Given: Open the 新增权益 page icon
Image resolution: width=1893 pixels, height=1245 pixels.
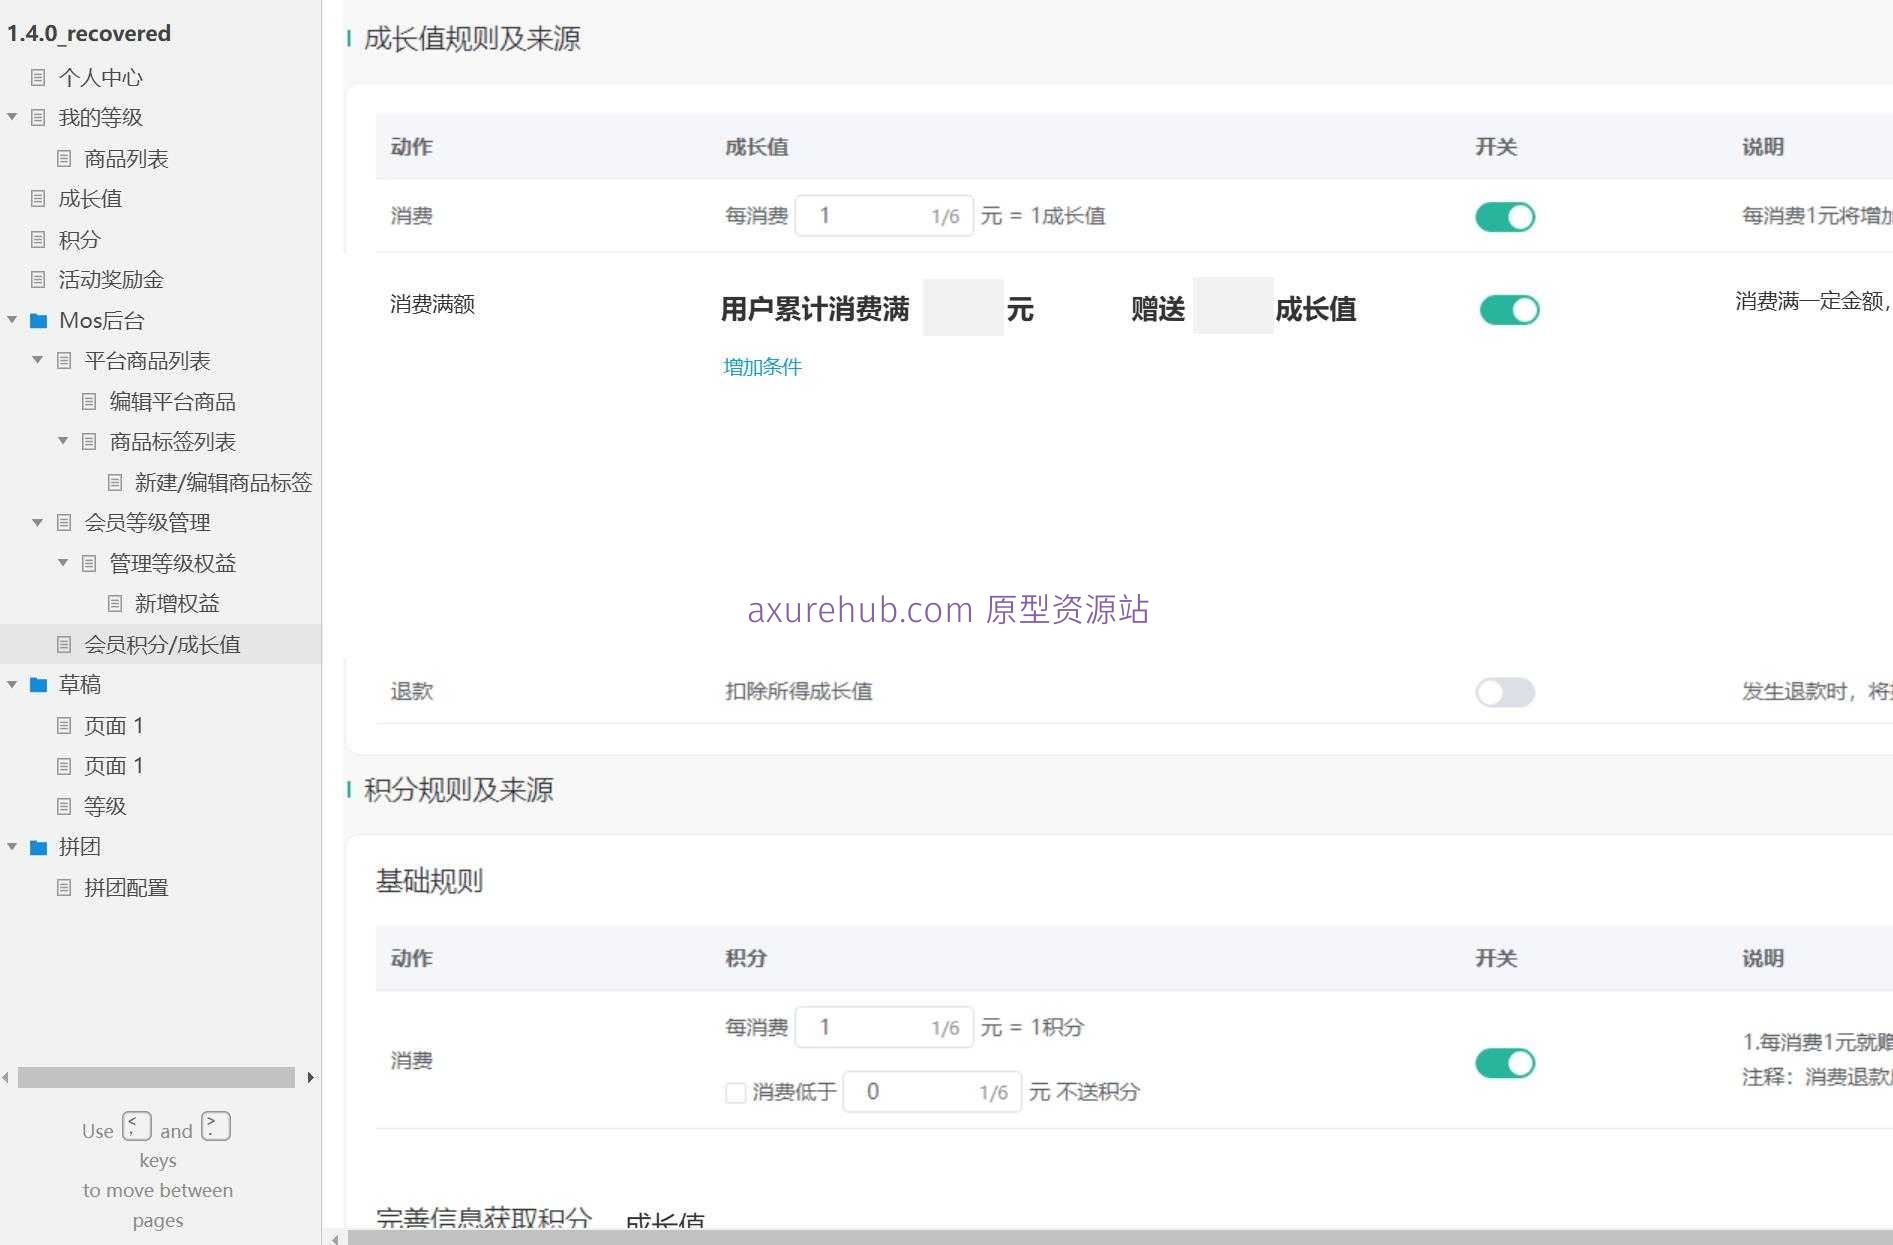Looking at the screenshot, I should (x=114, y=603).
